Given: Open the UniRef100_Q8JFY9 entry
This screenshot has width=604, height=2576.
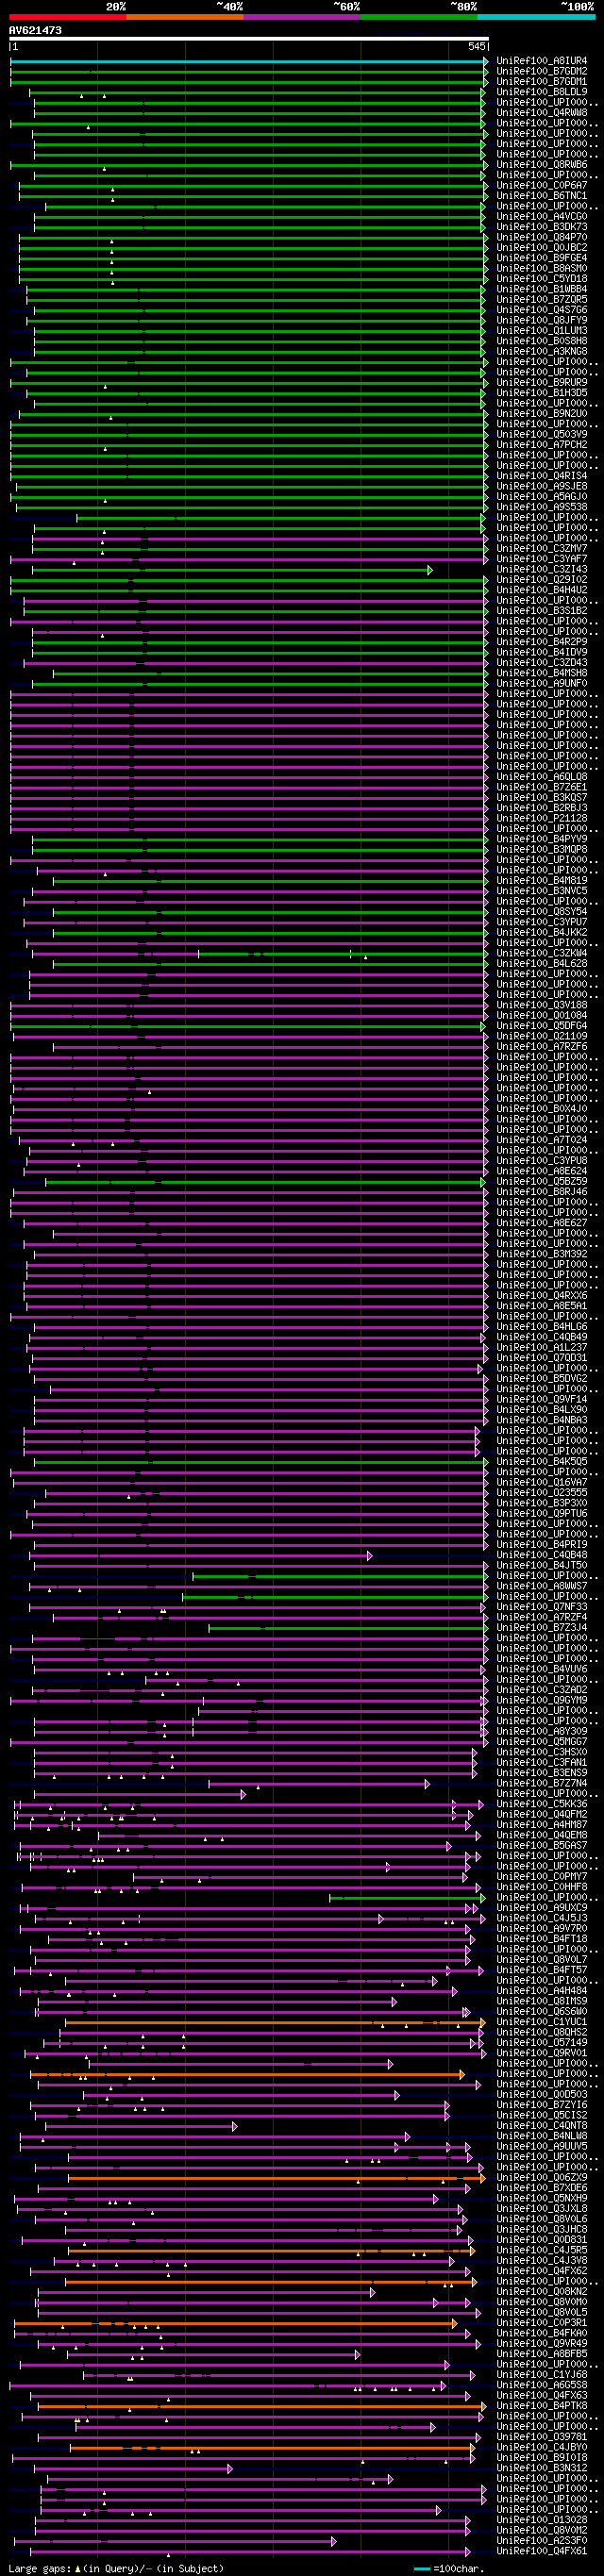Looking at the screenshot, I should point(542,321).
